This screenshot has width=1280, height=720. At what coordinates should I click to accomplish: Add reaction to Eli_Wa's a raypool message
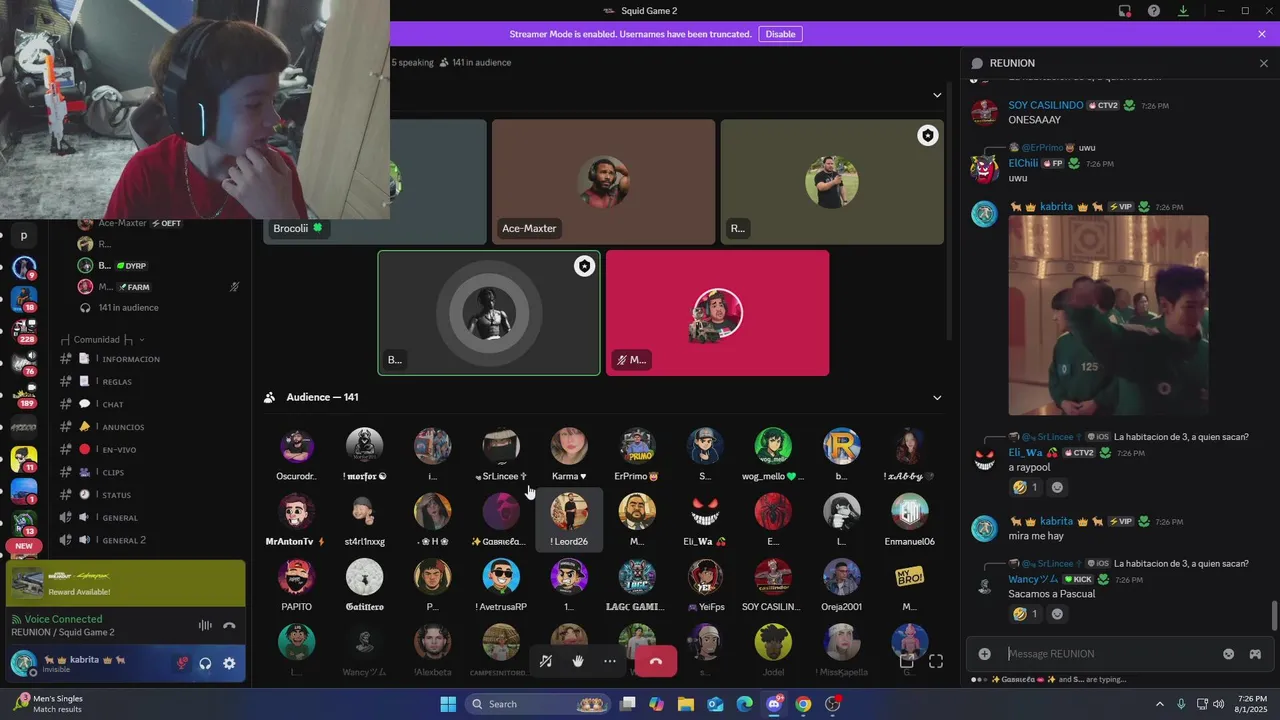click(x=1057, y=488)
